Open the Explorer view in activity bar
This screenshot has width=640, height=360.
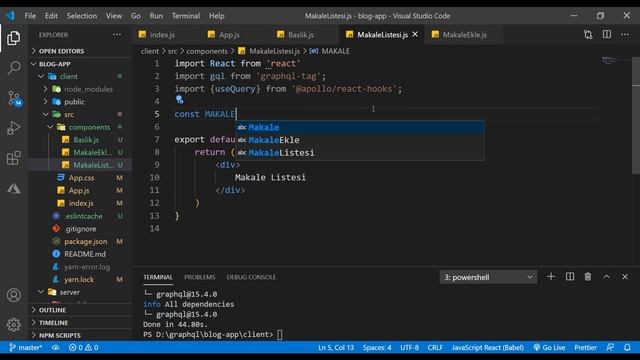click(13, 38)
